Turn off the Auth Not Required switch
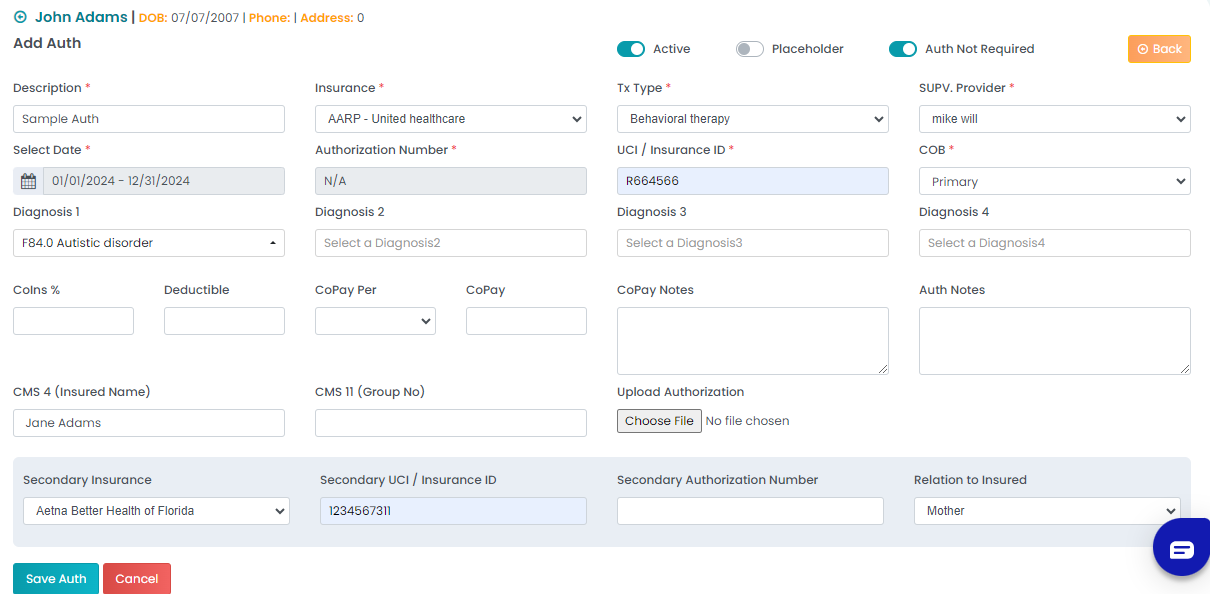This screenshot has width=1210, height=594. pyautogui.click(x=903, y=49)
